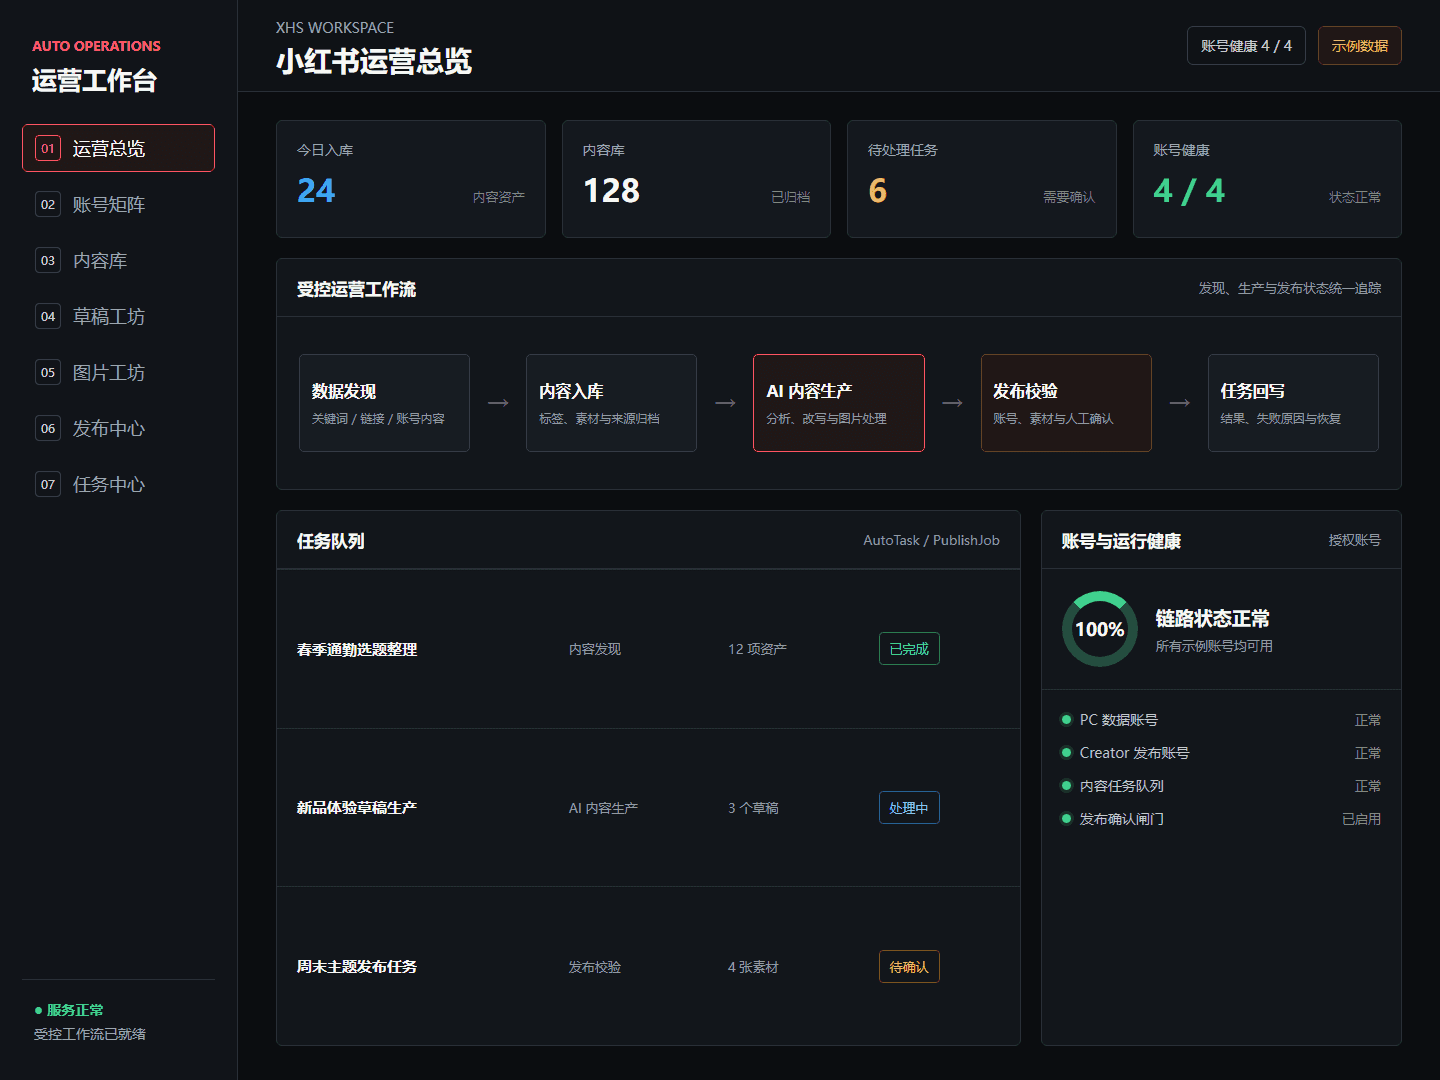Viewport: 1440px width, 1080px height.
Task: Click the 100% health progress ring
Action: (x=1100, y=629)
